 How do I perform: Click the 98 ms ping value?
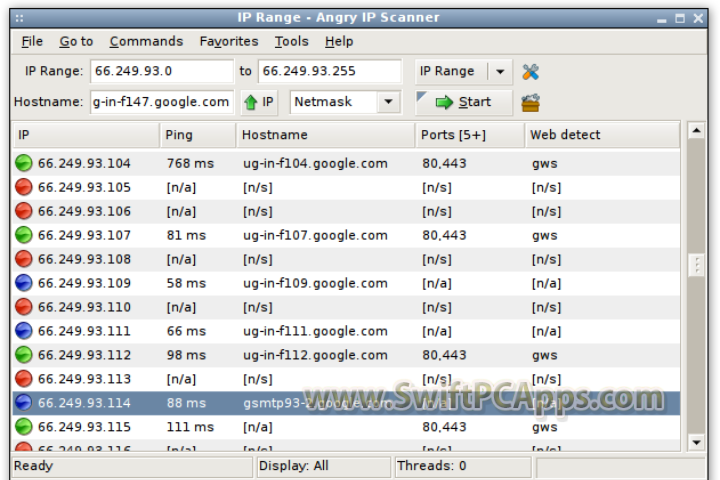[186, 355]
